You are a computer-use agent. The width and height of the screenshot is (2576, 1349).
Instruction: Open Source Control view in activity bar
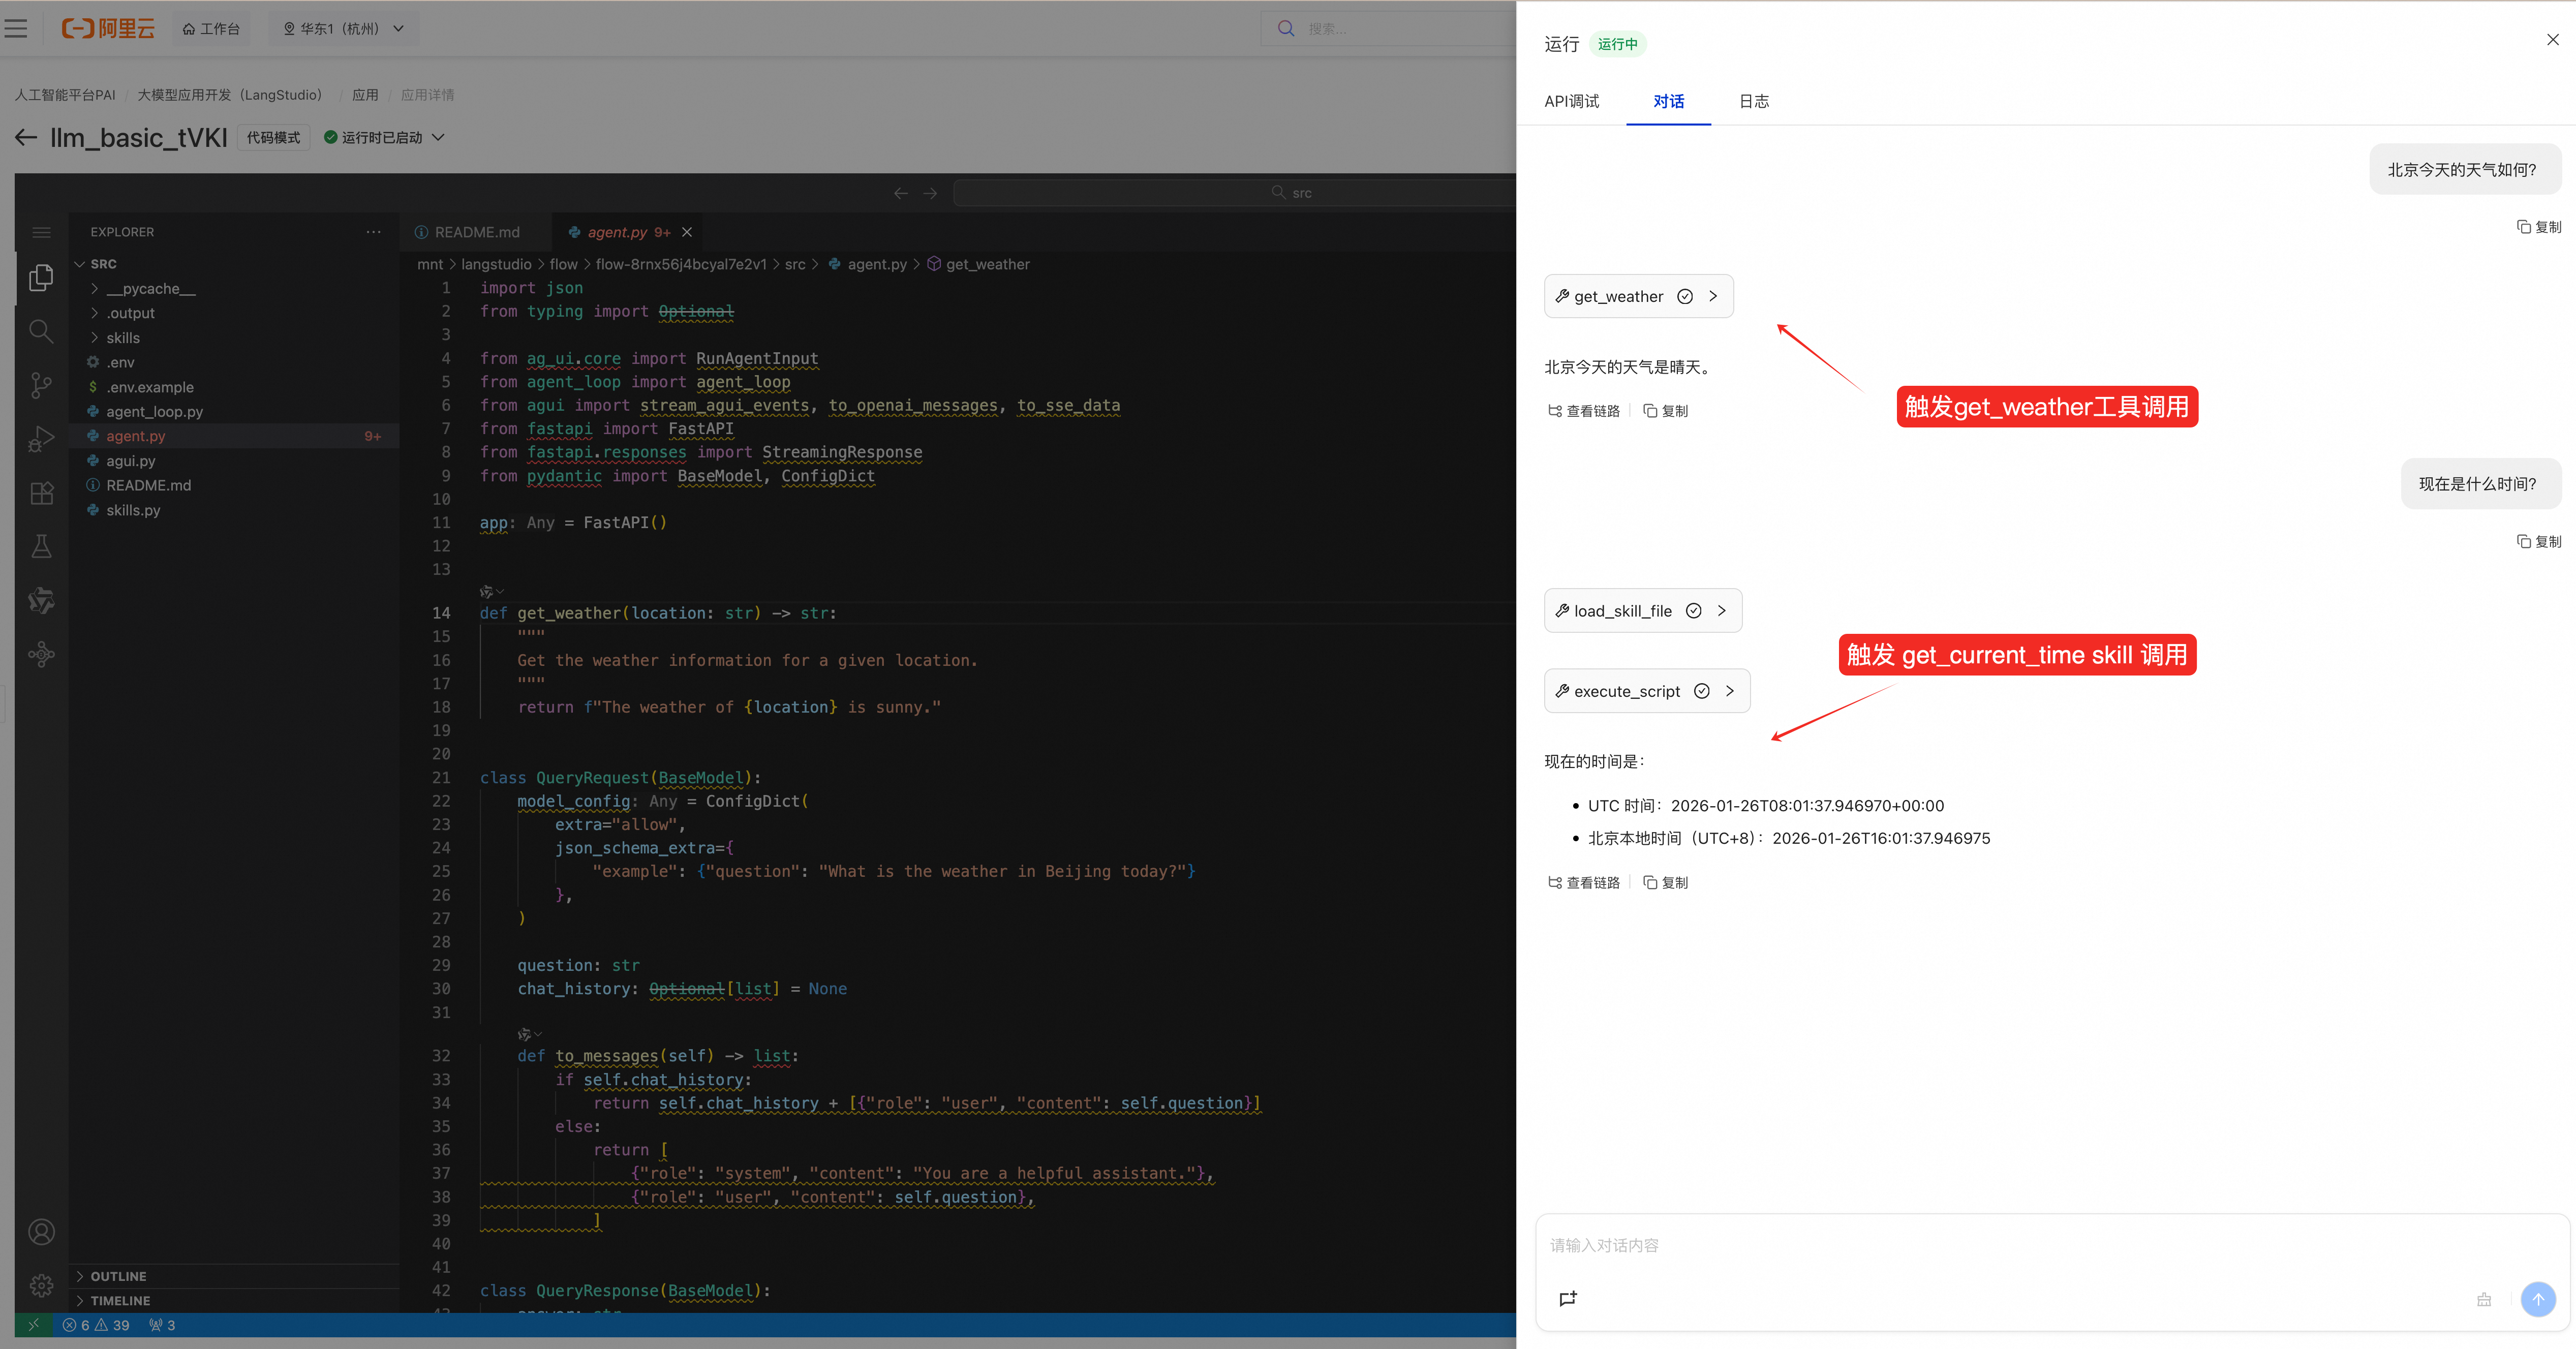(41, 385)
